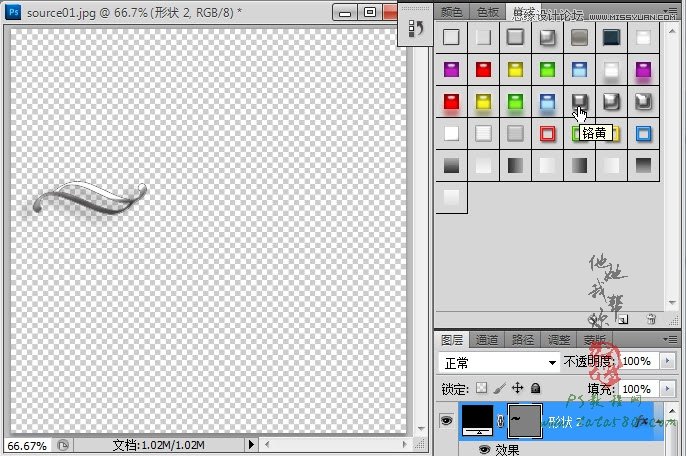The width and height of the screenshot is (686, 456).
Task: Toggle lock all padlock icon
Action: (536, 388)
